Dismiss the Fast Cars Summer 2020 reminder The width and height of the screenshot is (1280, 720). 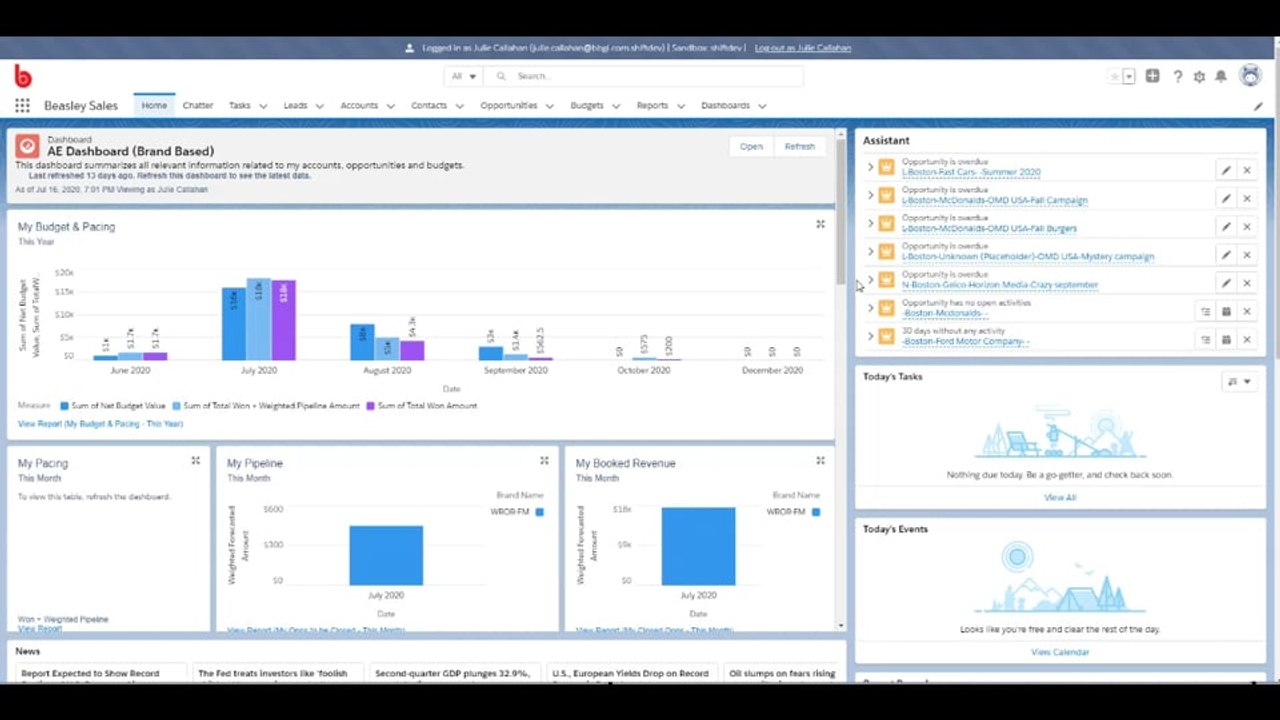point(1247,170)
